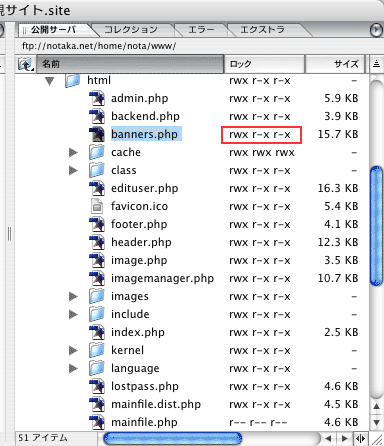Select the edituser.php file name
384x446 pixels.
(145, 188)
